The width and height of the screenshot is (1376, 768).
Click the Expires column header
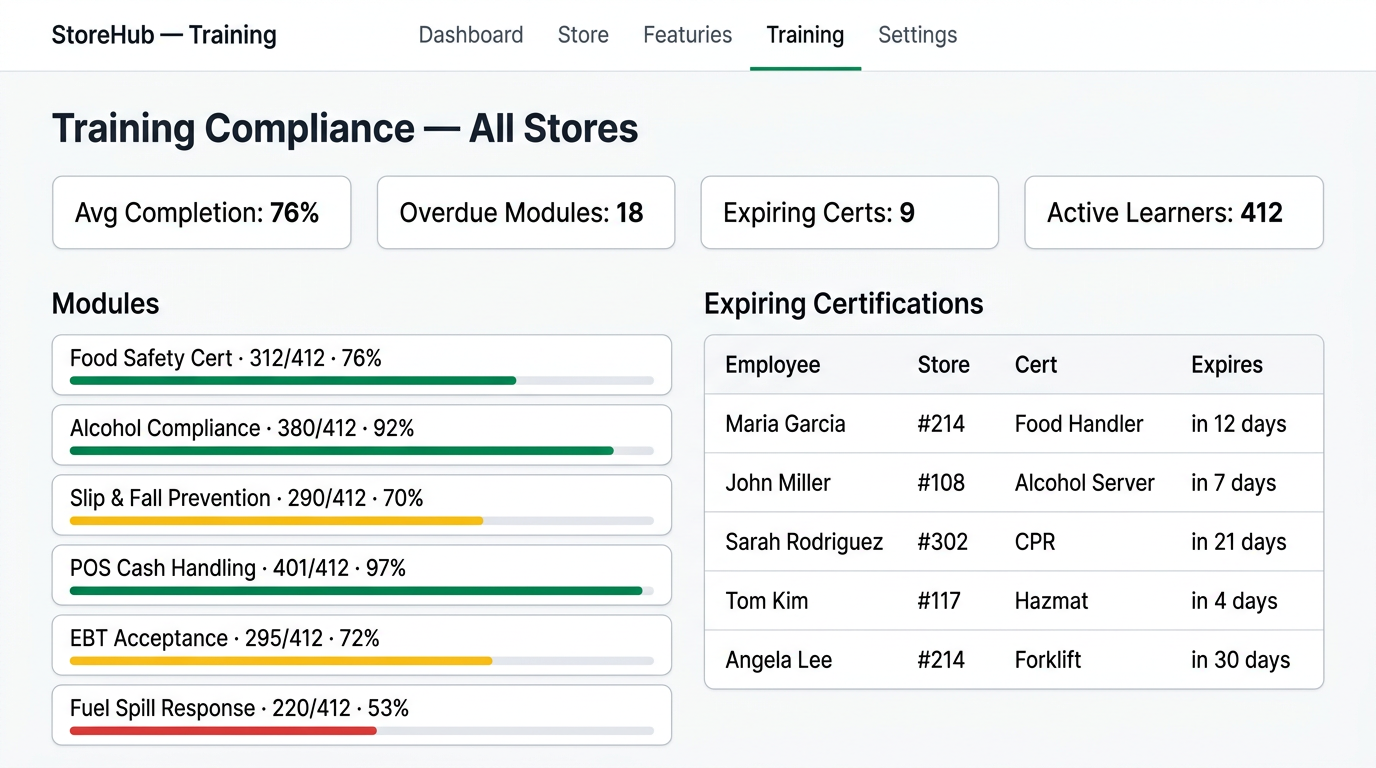1227,365
